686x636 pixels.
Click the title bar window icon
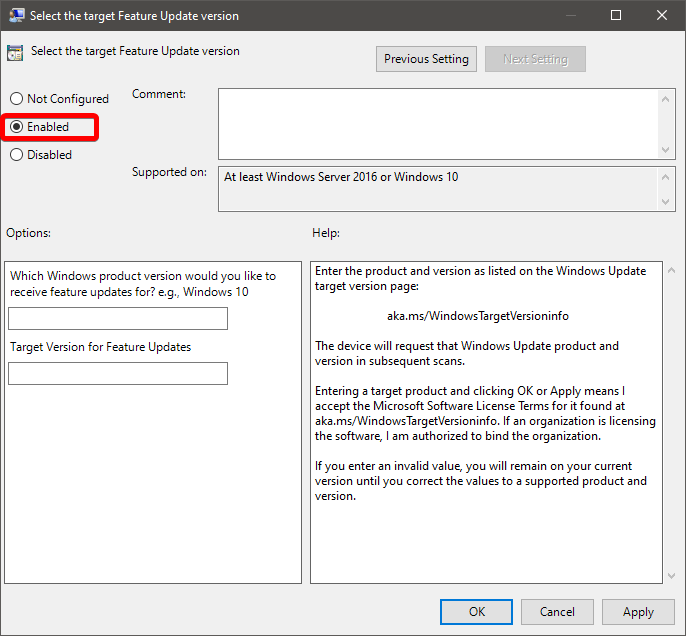17,15
